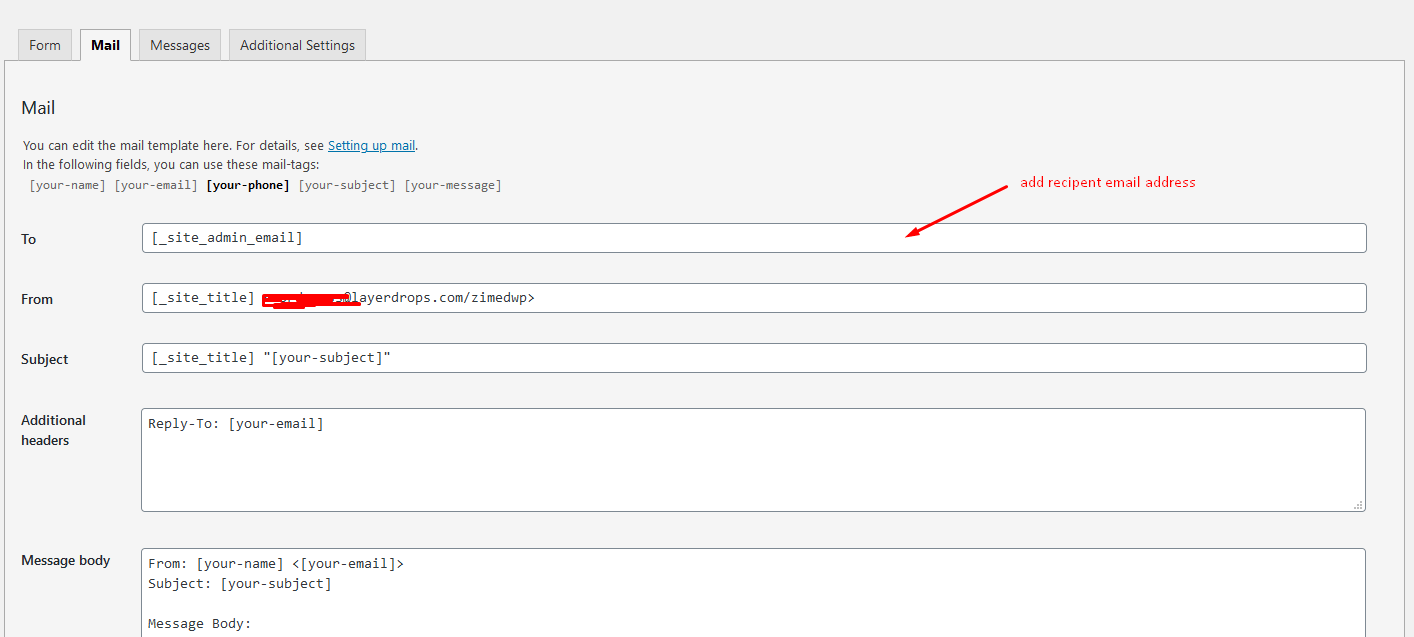Click the Additional headers resize handle
The image size is (1414, 637).
1358,505
